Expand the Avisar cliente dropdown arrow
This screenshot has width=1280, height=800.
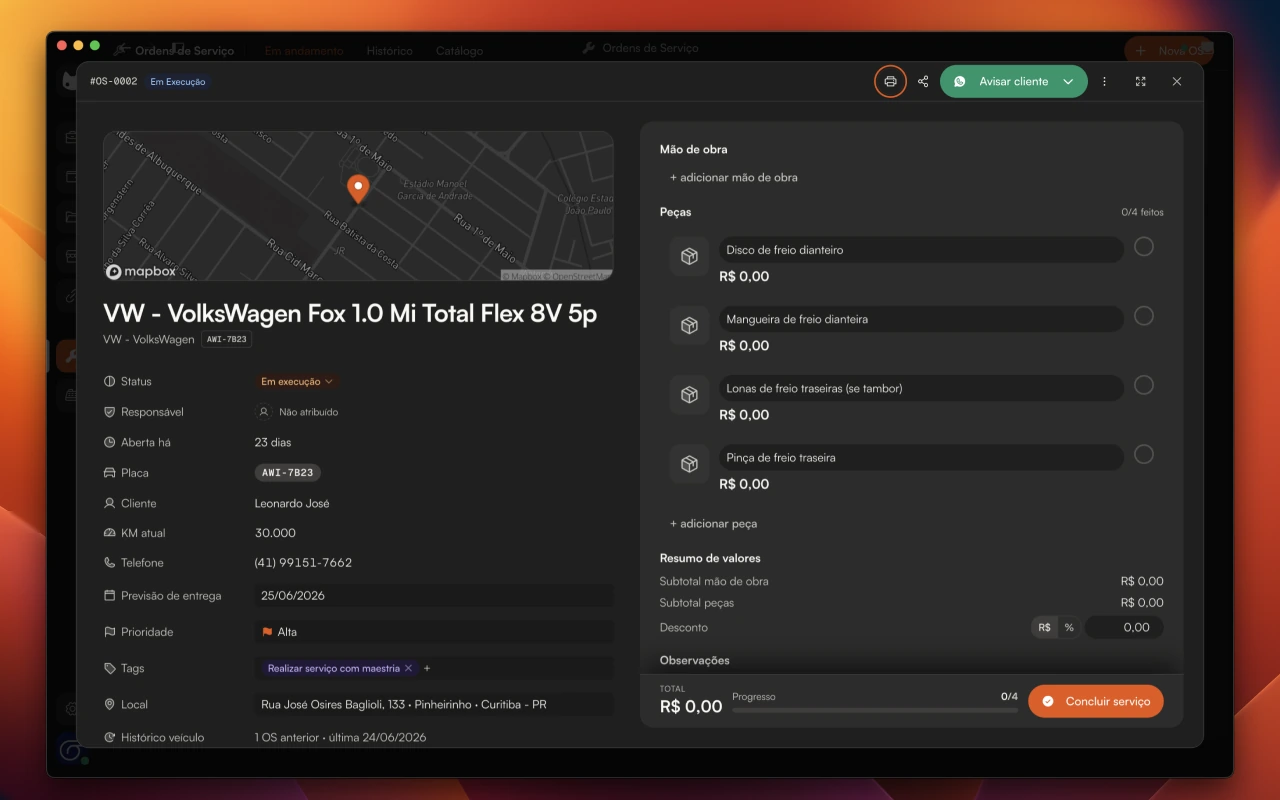coord(1068,81)
